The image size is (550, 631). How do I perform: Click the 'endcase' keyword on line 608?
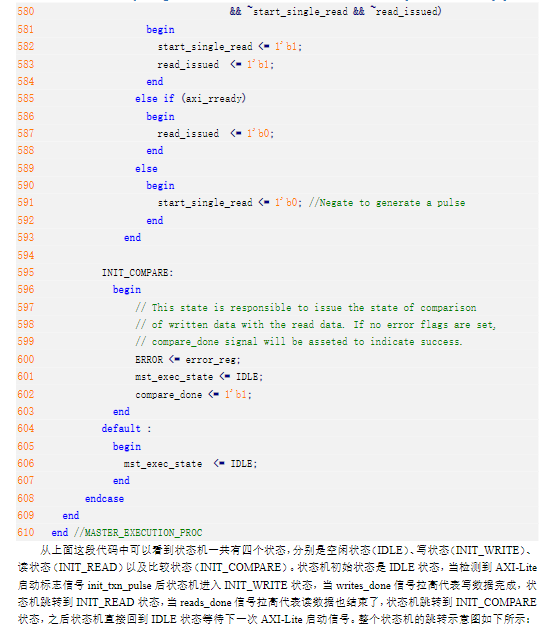(x=105, y=499)
